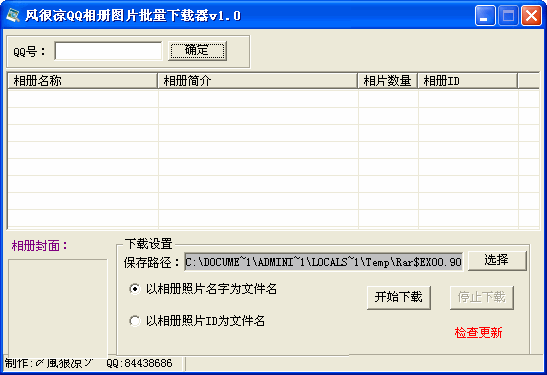Click the QQ号 input field
This screenshot has width=547, height=375.
tap(108, 51)
